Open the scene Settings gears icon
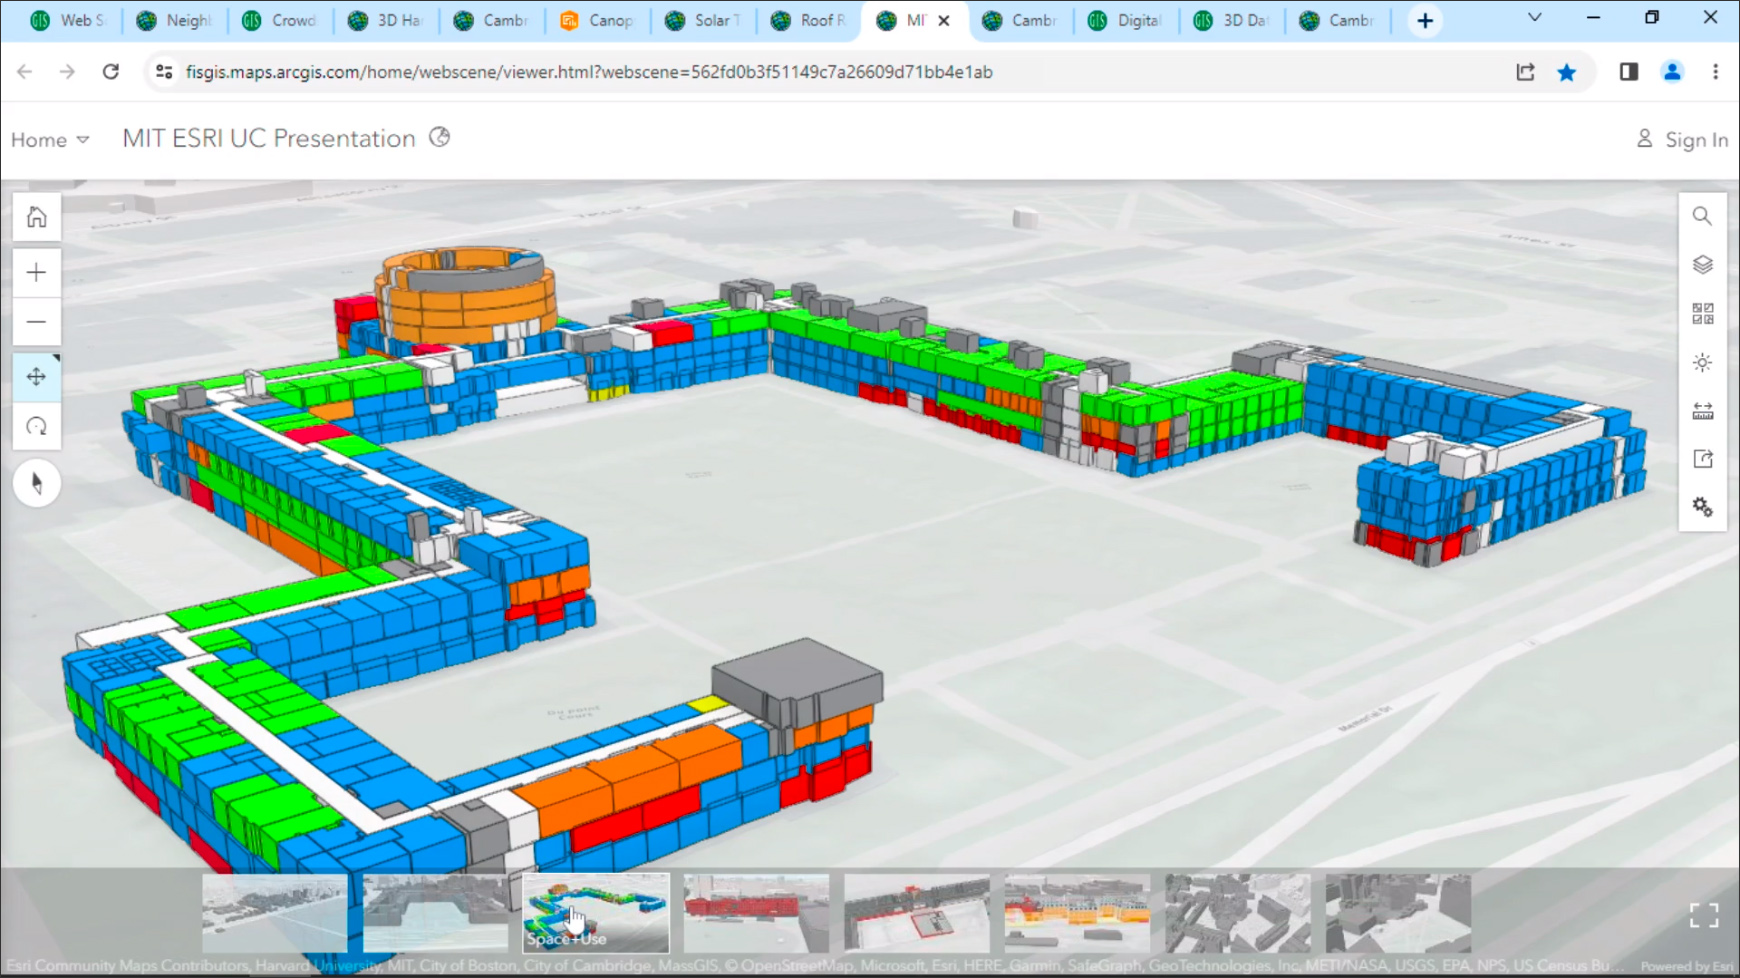 tap(1702, 507)
